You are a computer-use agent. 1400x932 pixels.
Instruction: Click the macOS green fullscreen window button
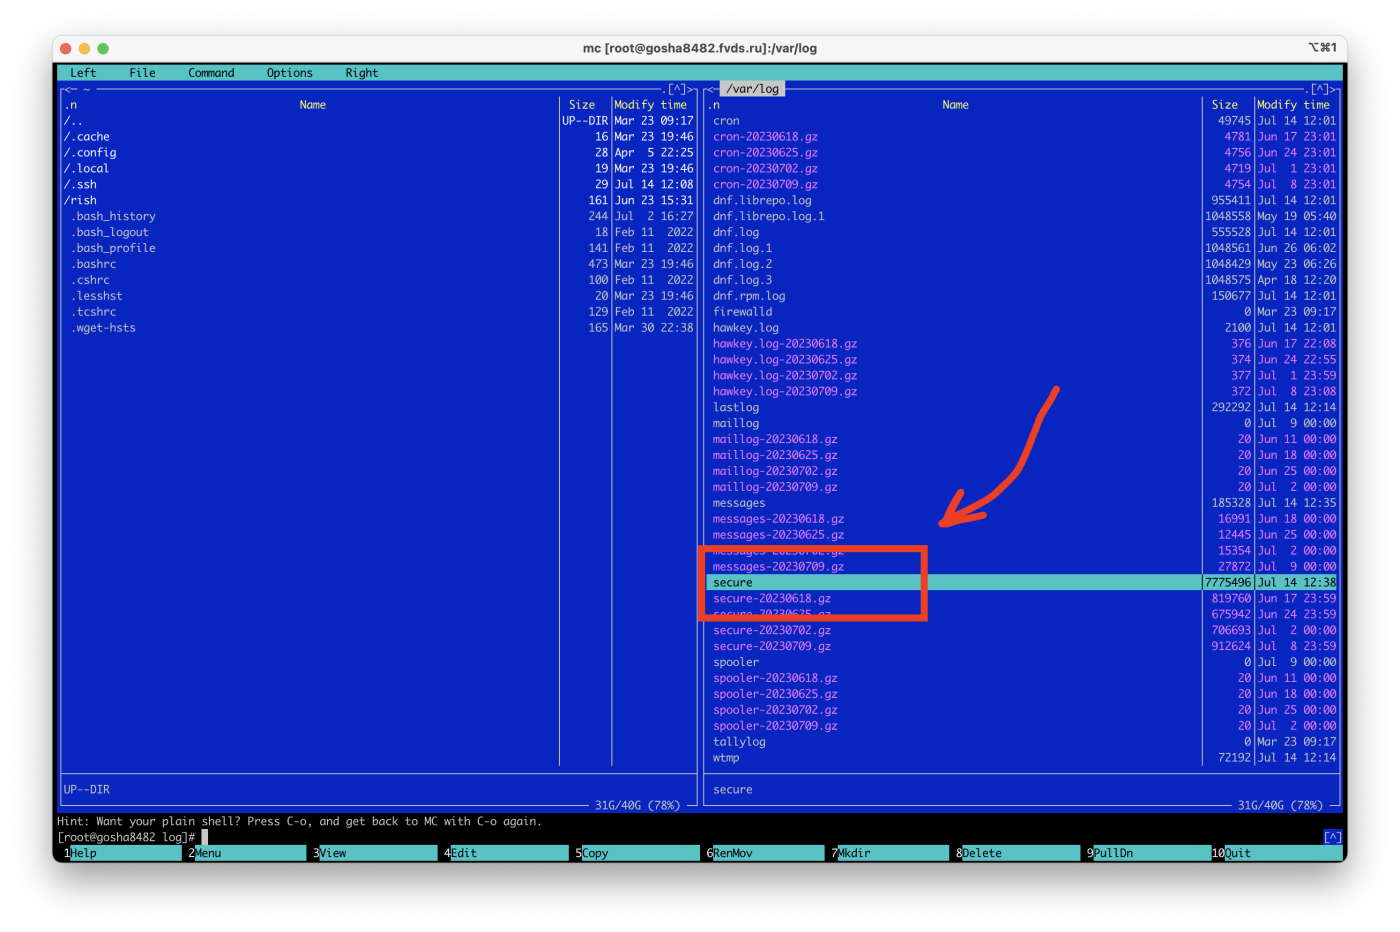103,48
